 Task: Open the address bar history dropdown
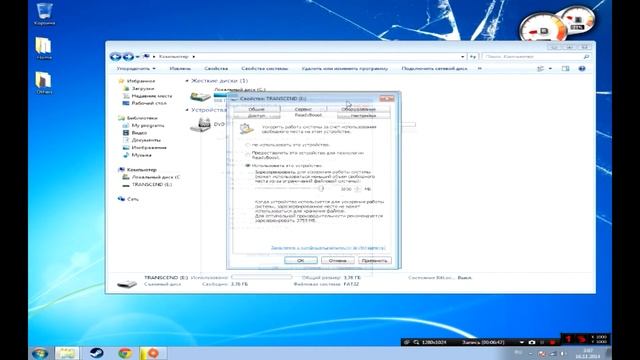click(x=462, y=57)
